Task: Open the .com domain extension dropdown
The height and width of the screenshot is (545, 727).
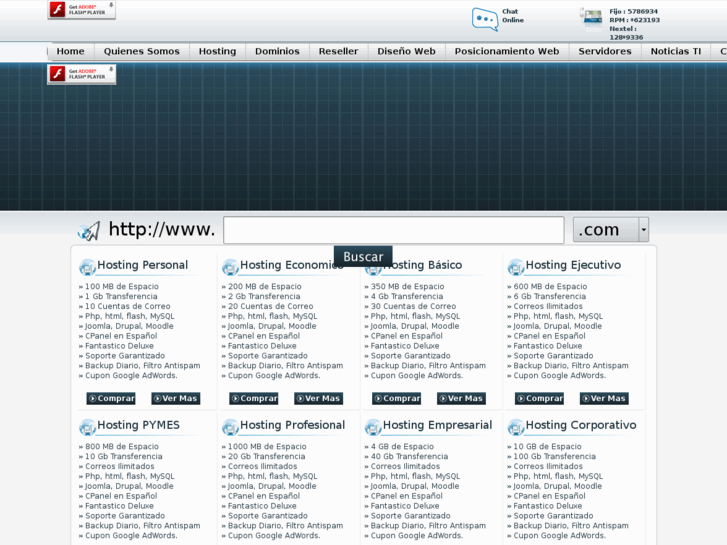Action: pos(611,230)
